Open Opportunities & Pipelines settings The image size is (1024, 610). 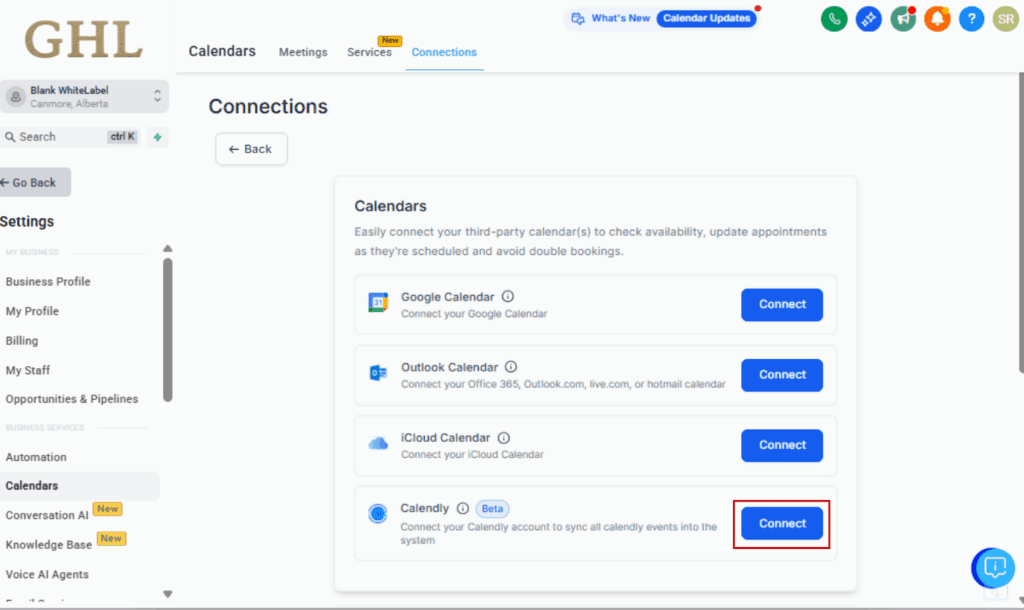72,399
